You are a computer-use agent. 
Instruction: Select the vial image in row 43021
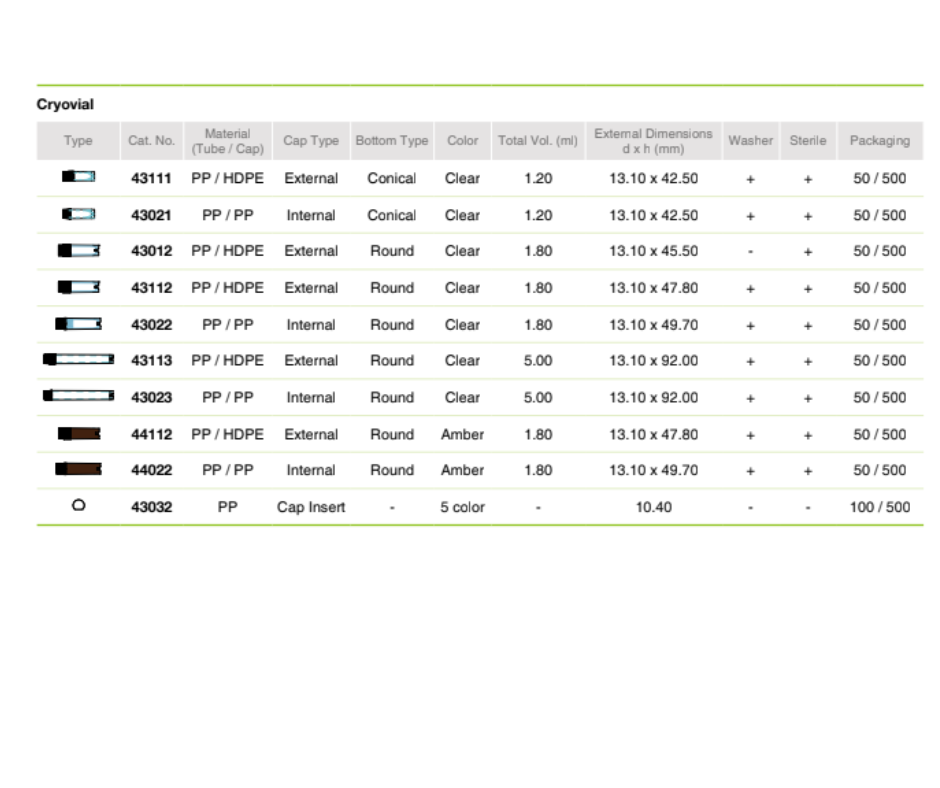pos(78,214)
